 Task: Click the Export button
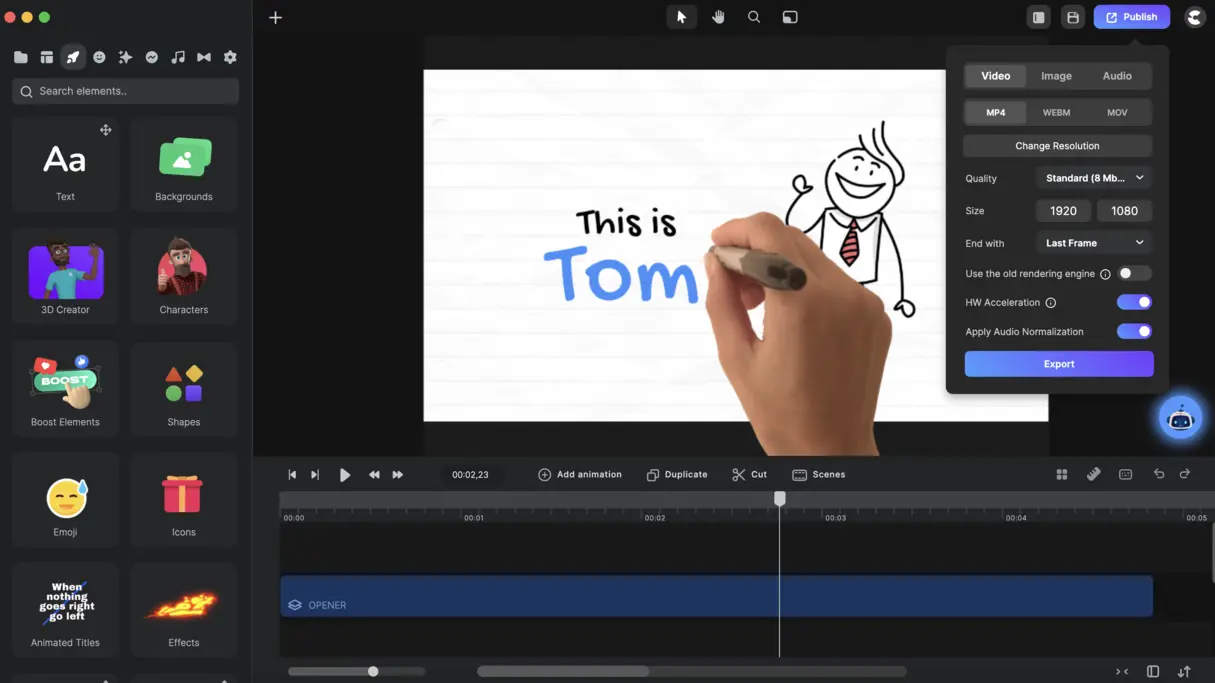click(1058, 363)
